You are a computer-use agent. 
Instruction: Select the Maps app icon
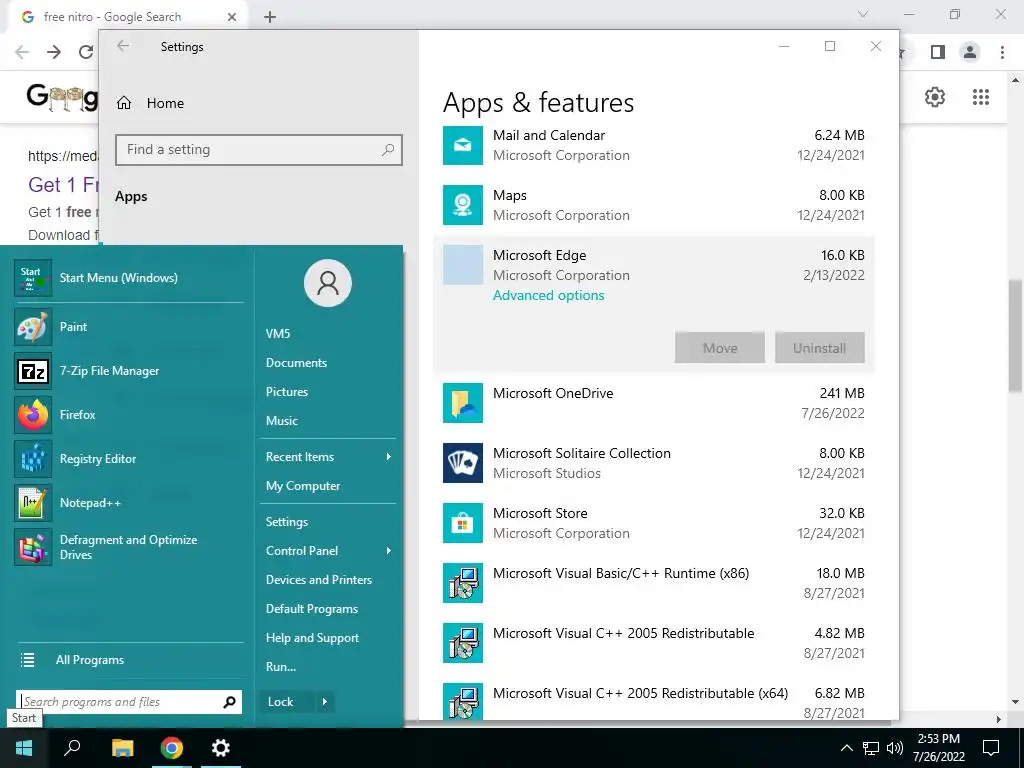[462, 205]
